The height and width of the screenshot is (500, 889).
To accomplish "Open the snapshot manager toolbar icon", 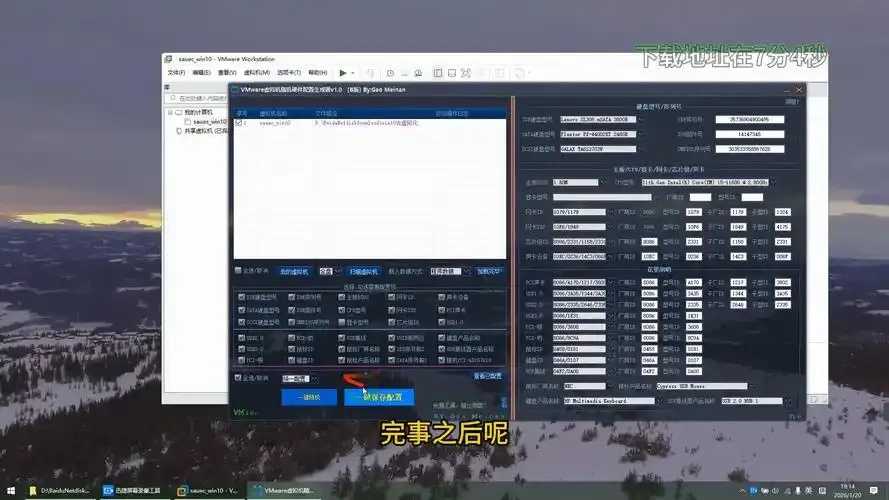I will pos(418,73).
